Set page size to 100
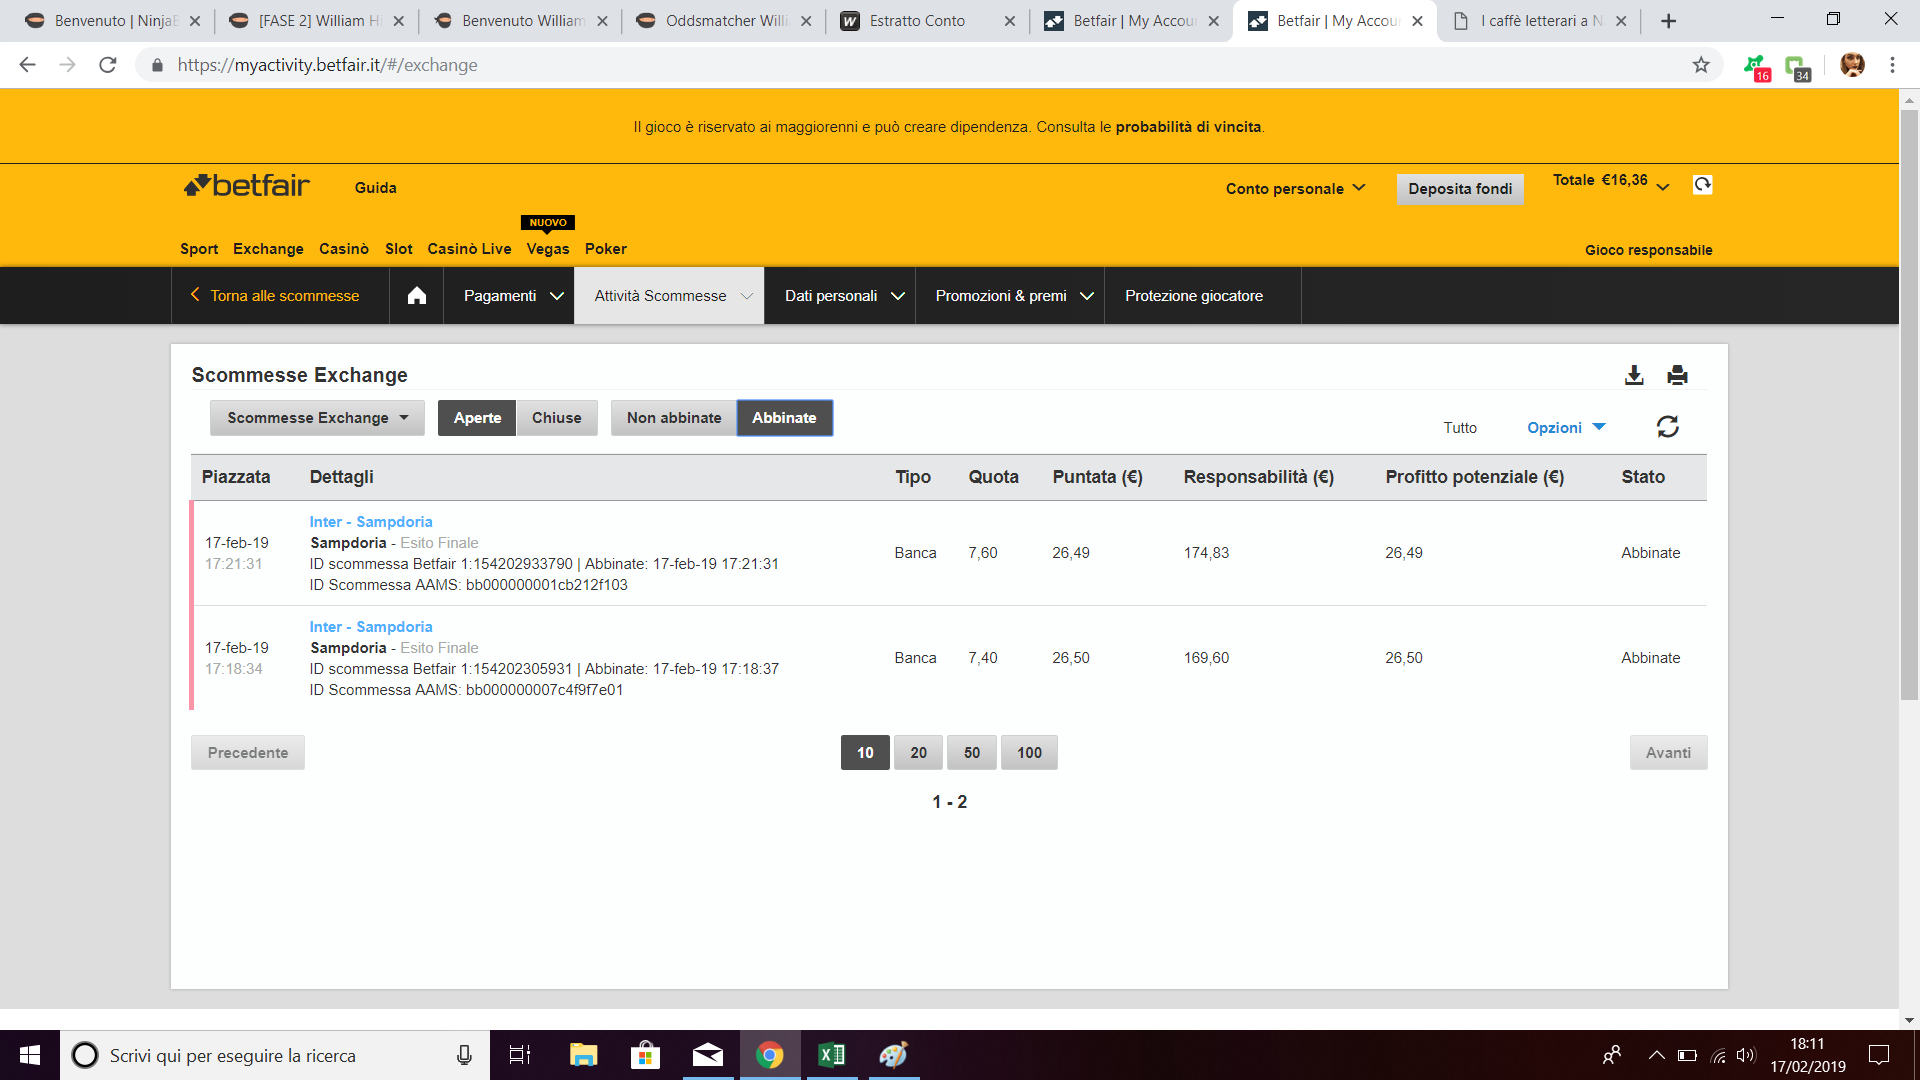Image resolution: width=1920 pixels, height=1080 pixels. 1029,753
